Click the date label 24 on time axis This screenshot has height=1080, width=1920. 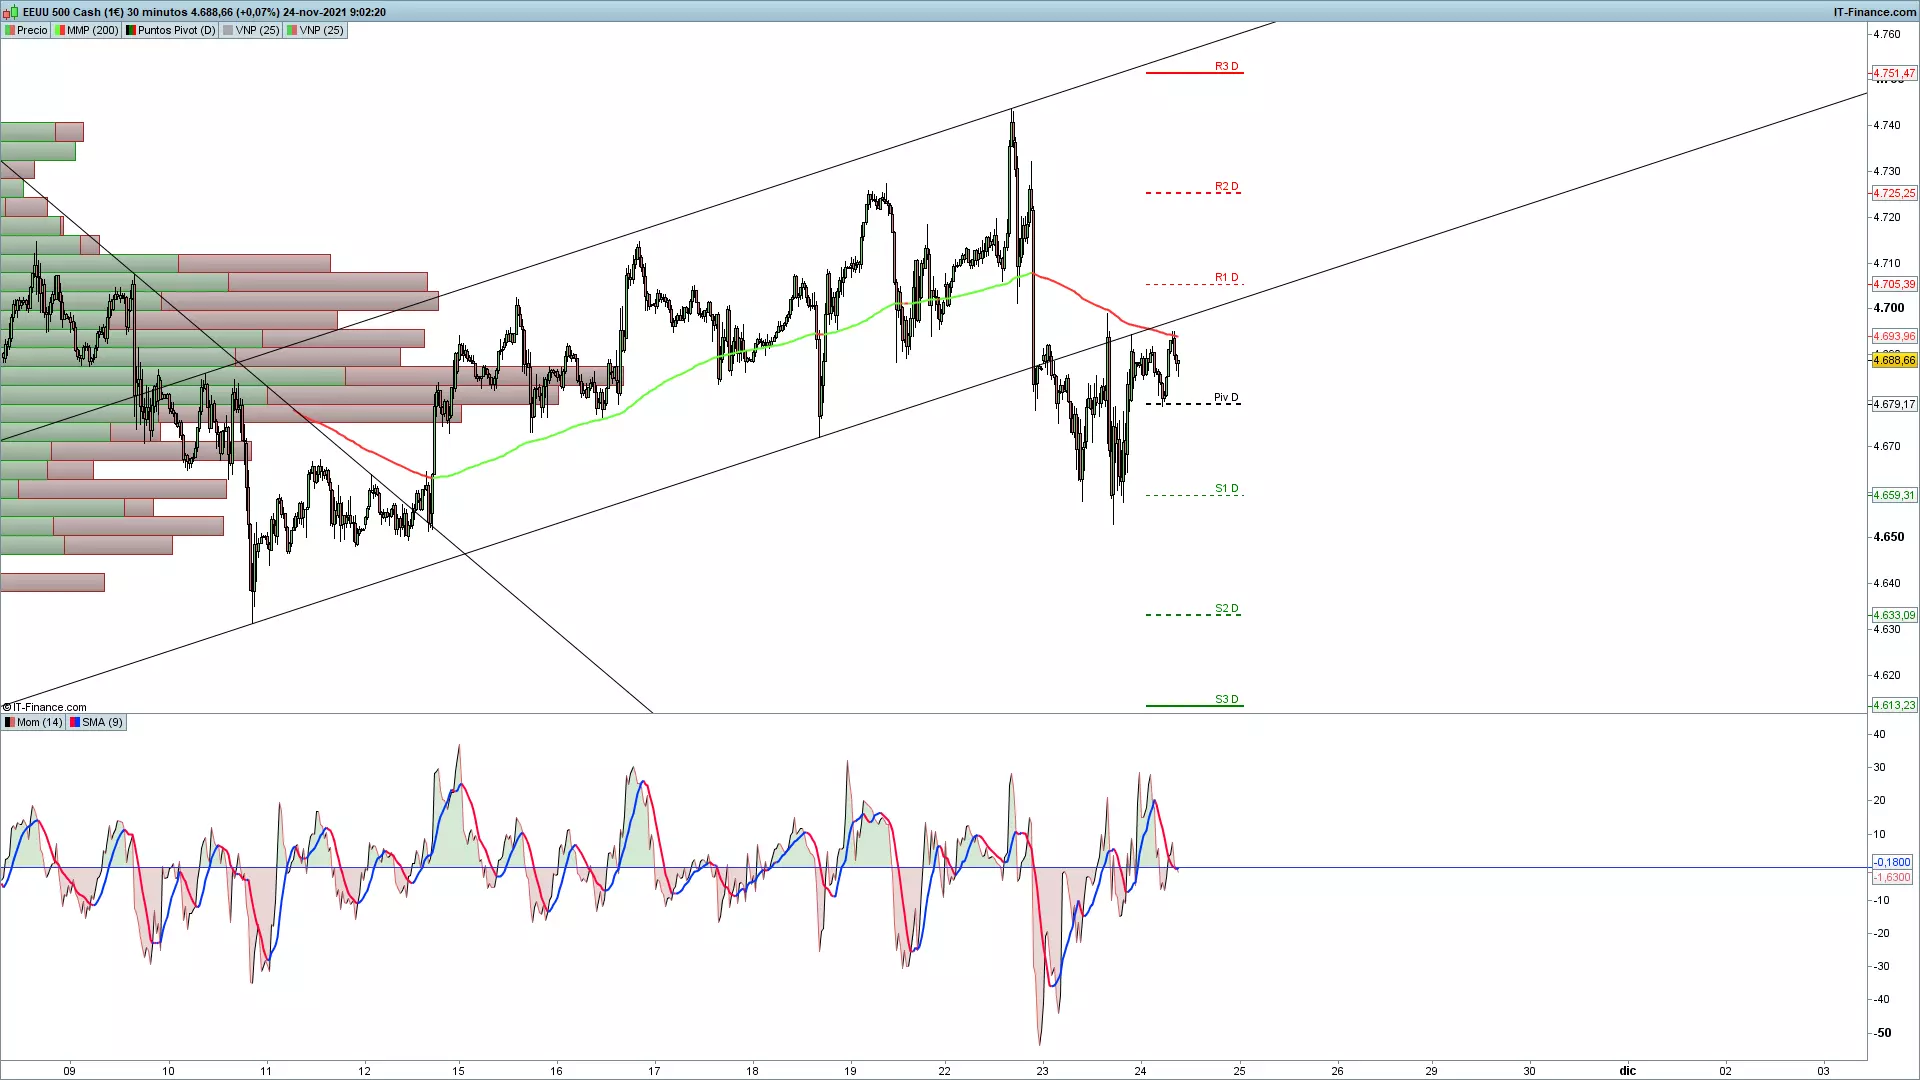tap(1140, 1071)
